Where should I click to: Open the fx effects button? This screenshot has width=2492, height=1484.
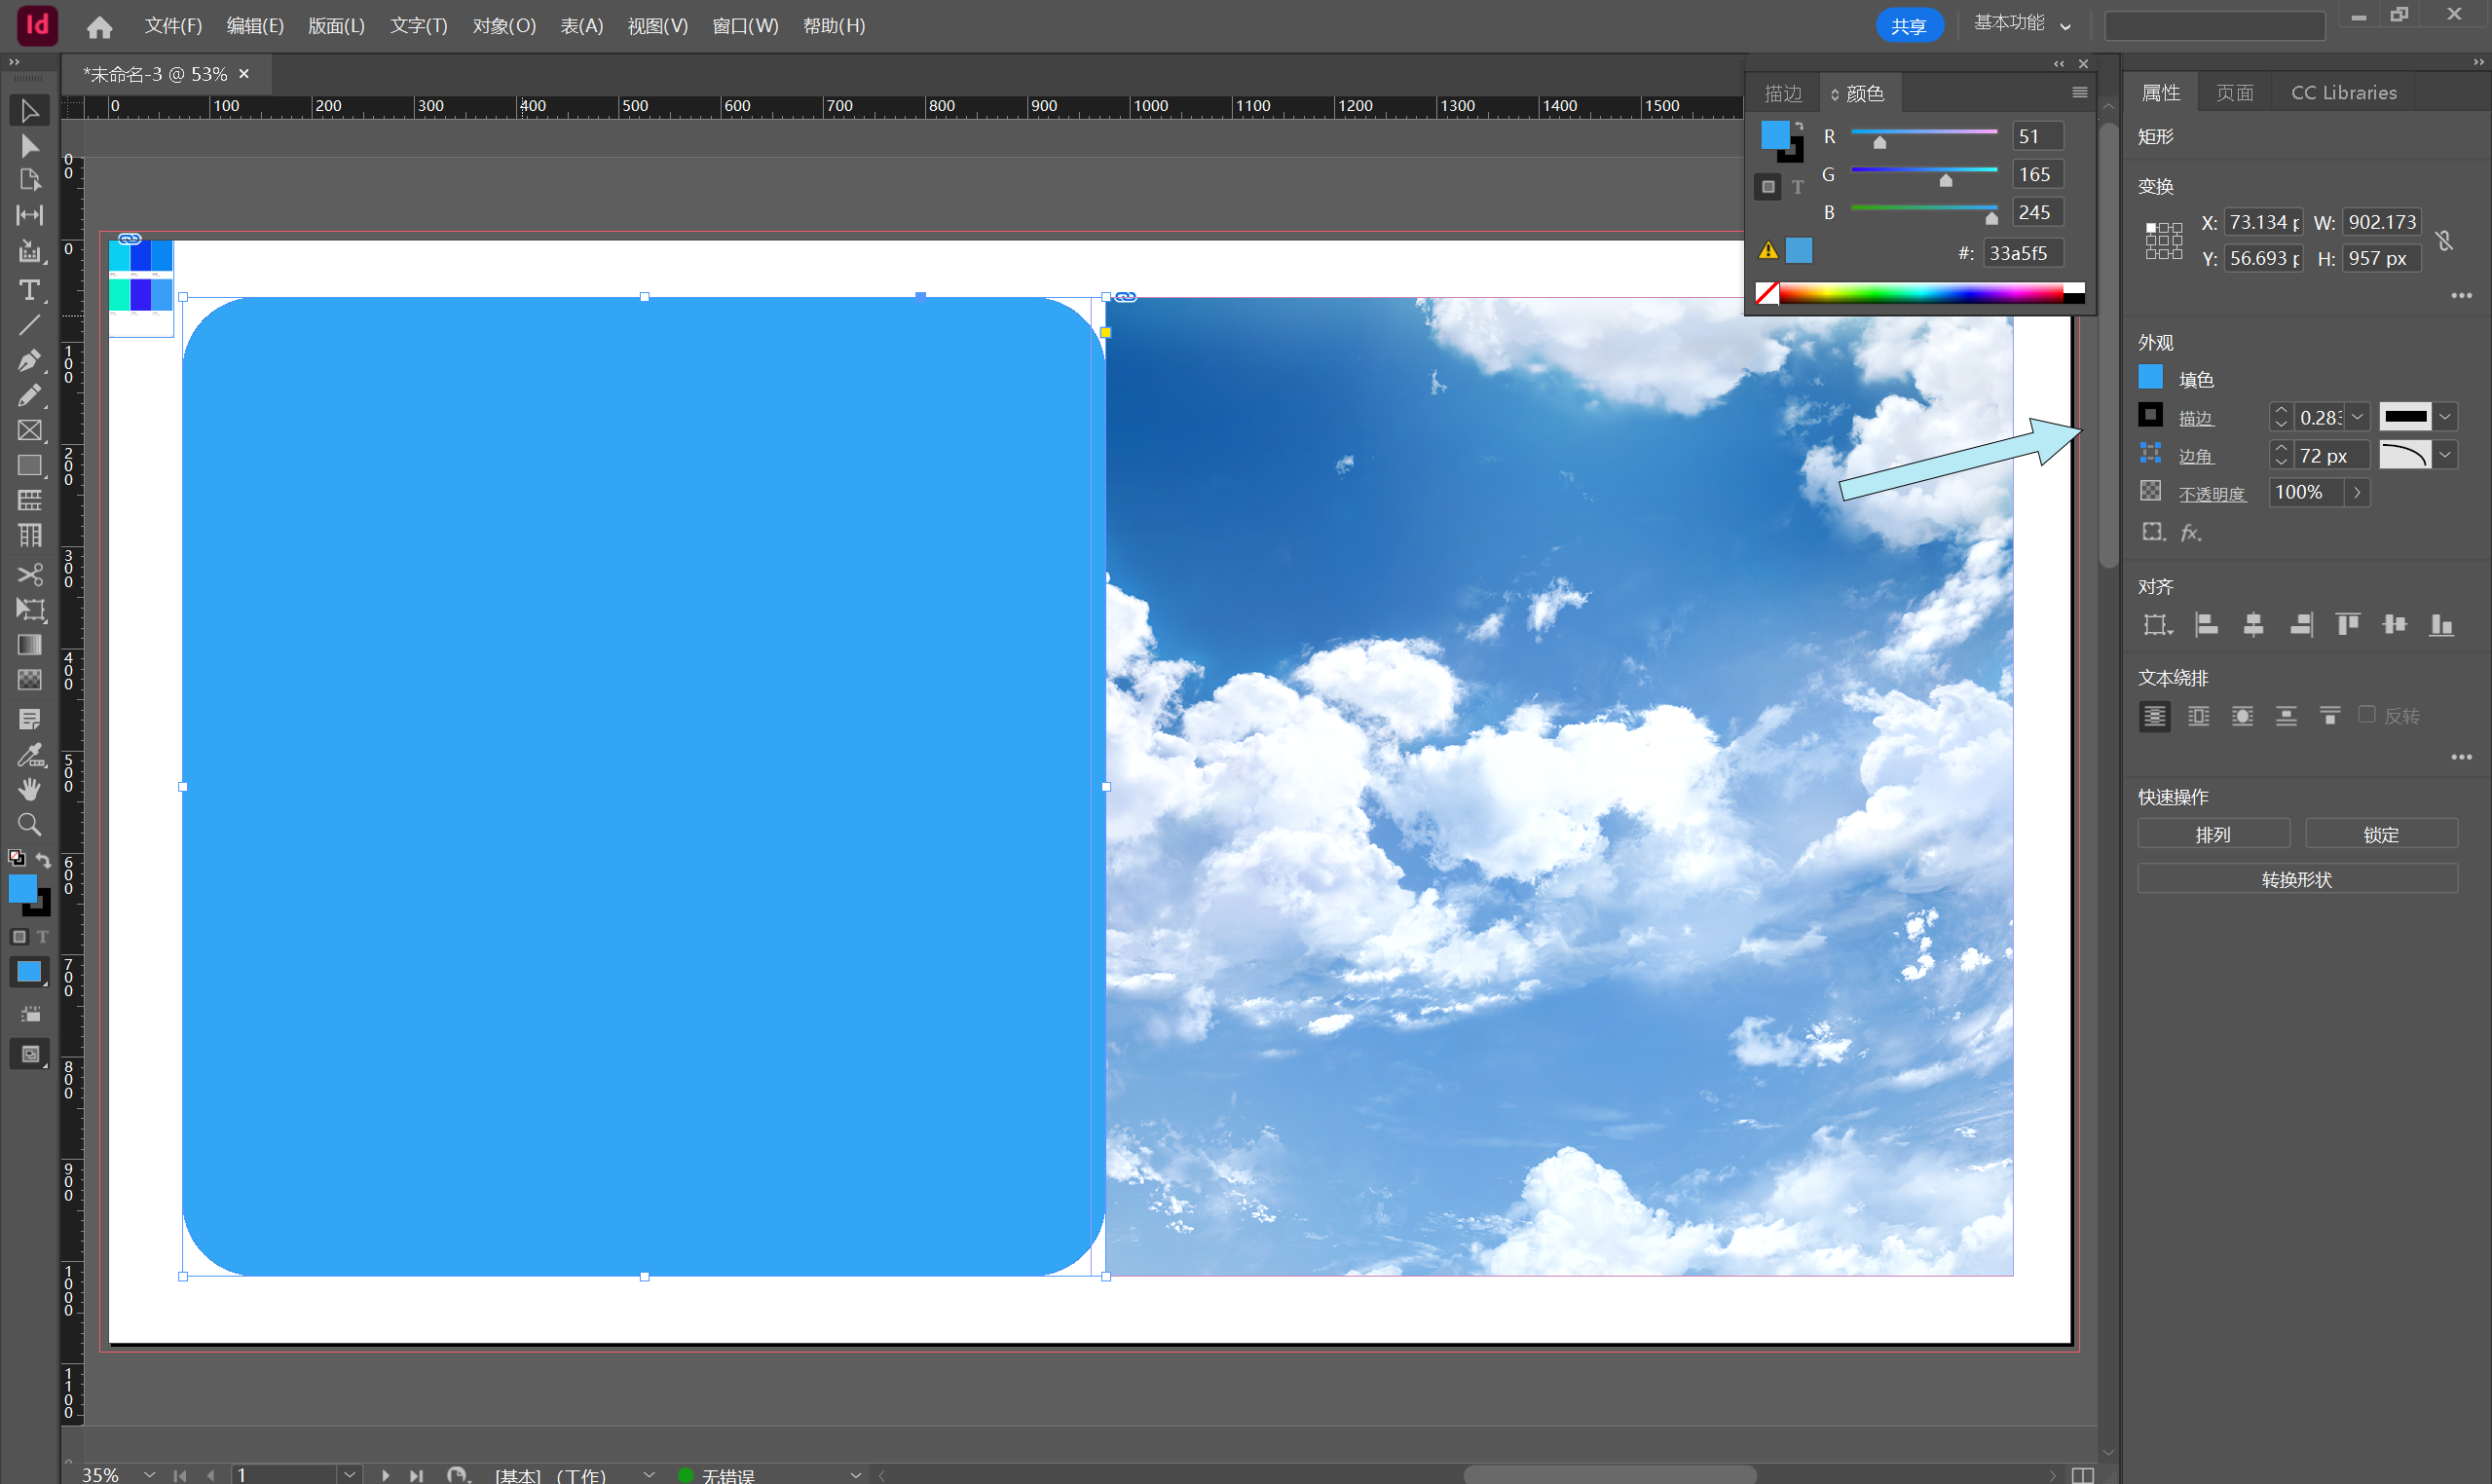[x=2190, y=532]
